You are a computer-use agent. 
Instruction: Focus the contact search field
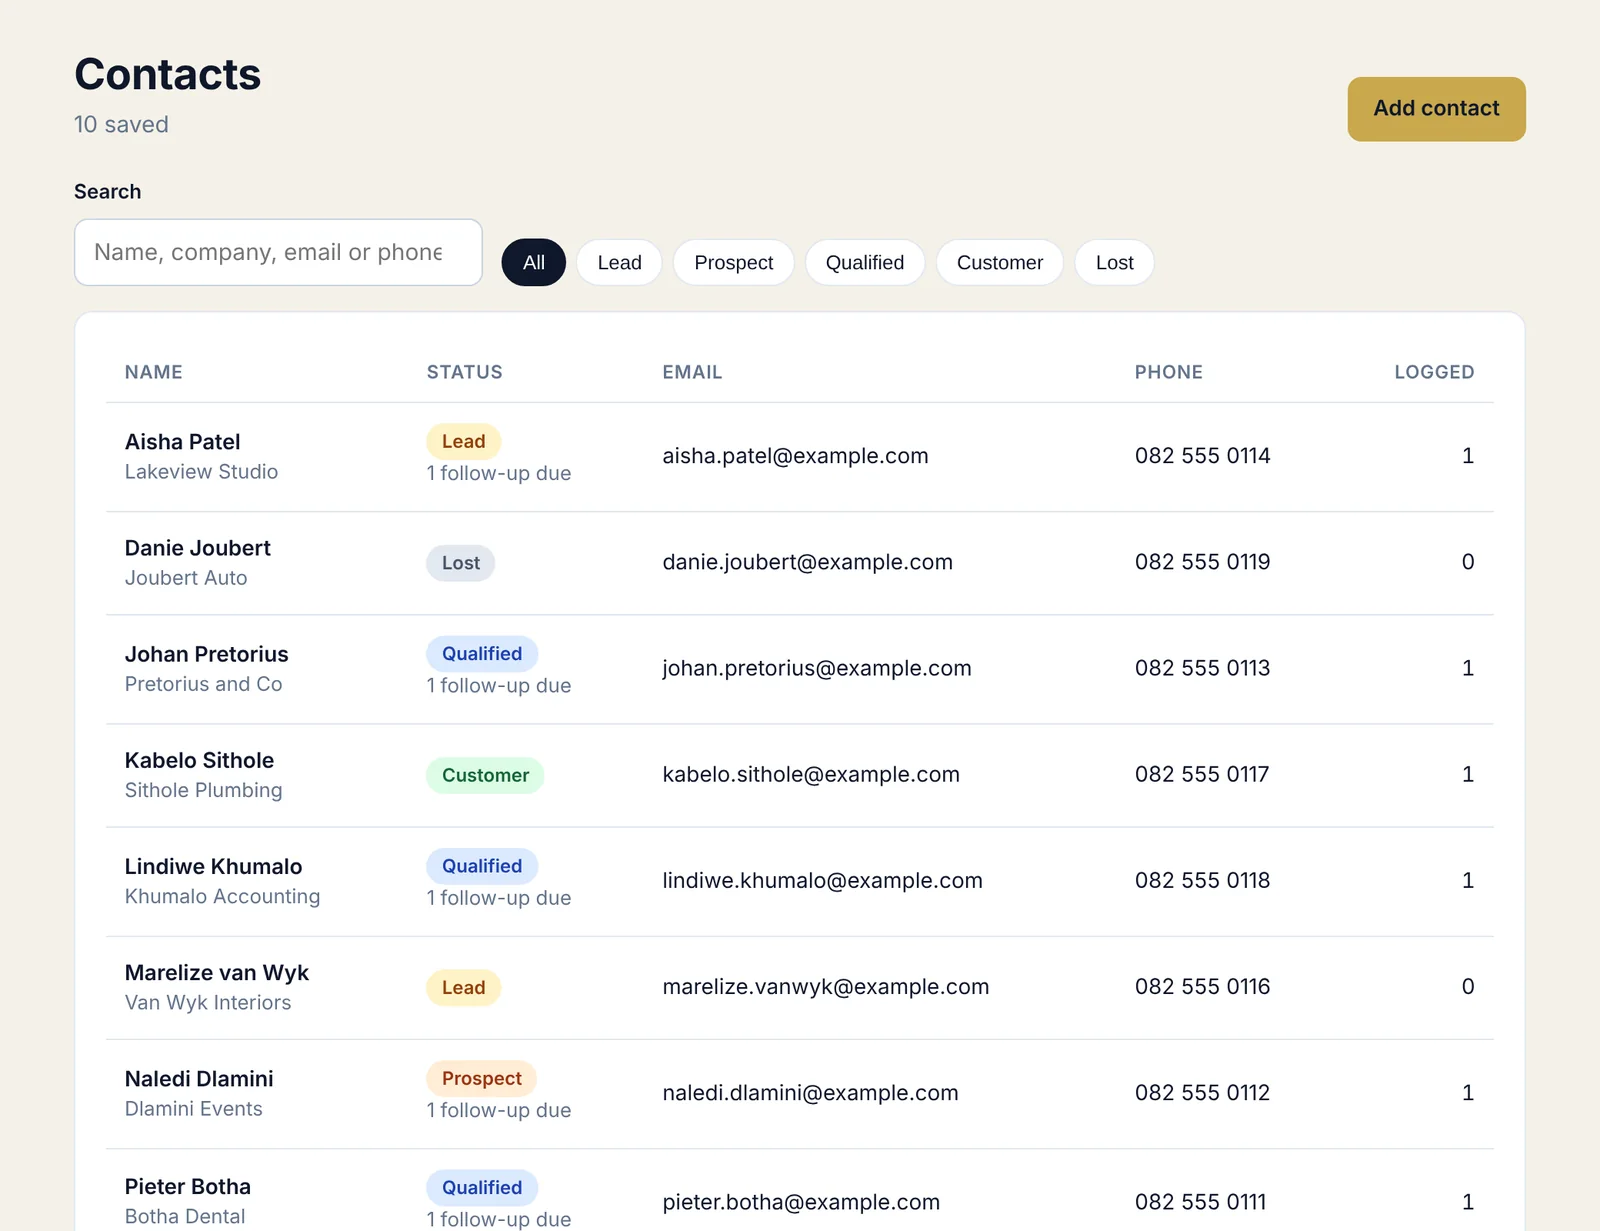click(x=278, y=252)
